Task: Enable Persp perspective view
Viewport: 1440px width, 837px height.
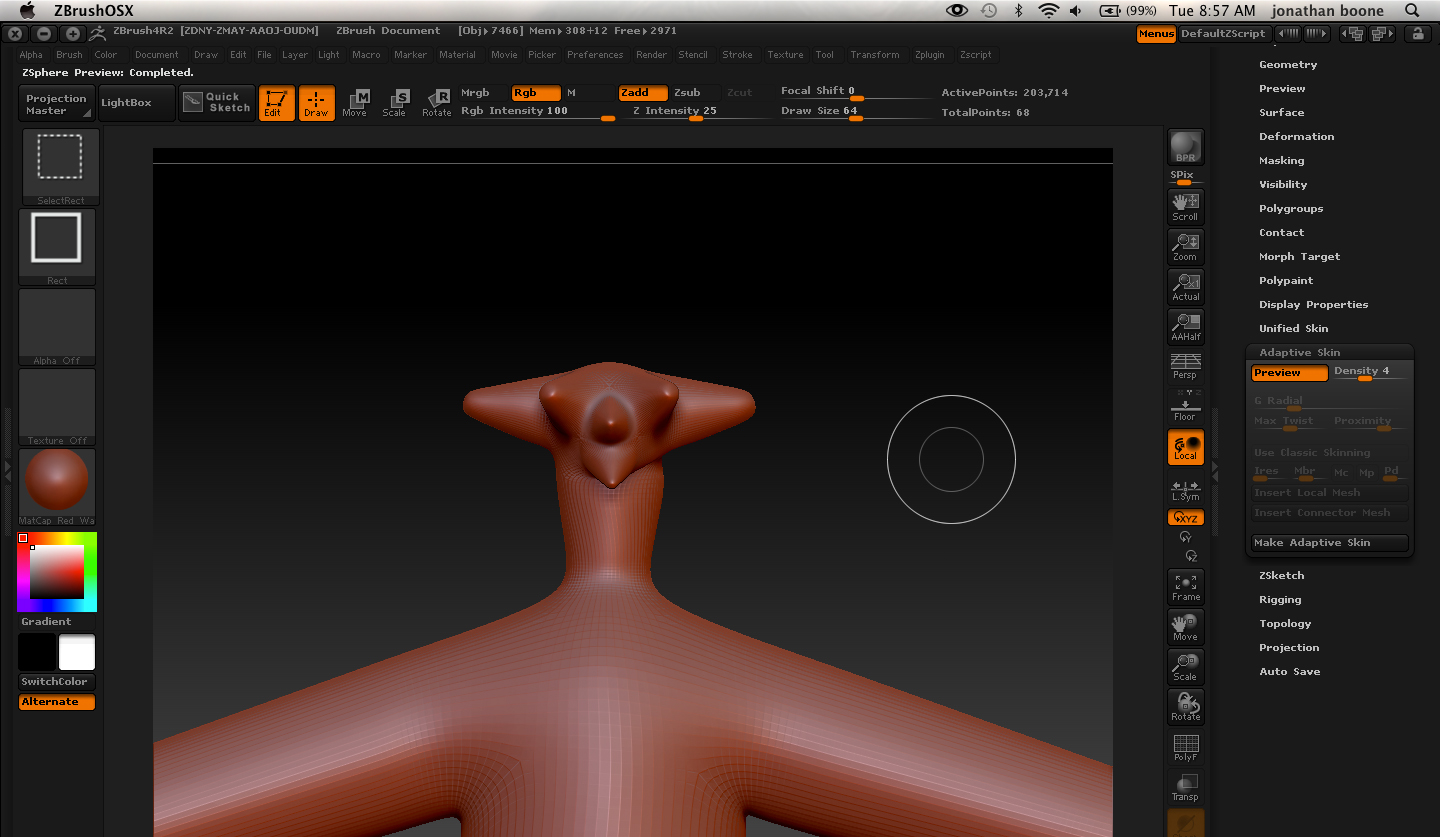Action: tap(1185, 366)
